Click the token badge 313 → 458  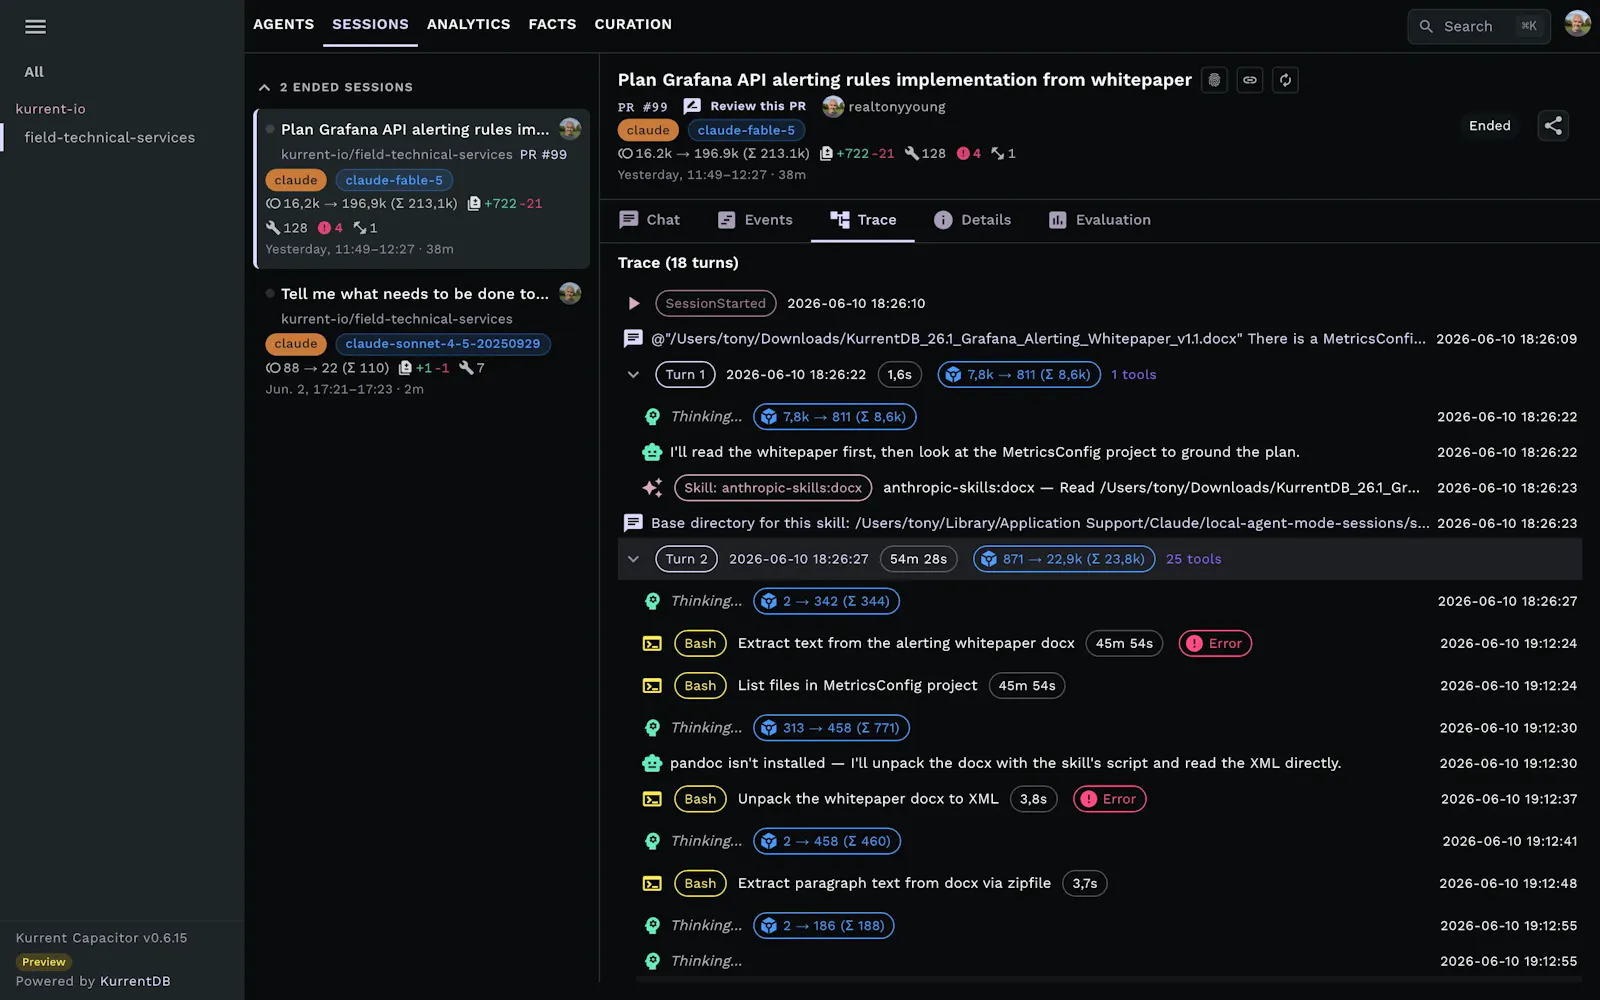tap(831, 728)
